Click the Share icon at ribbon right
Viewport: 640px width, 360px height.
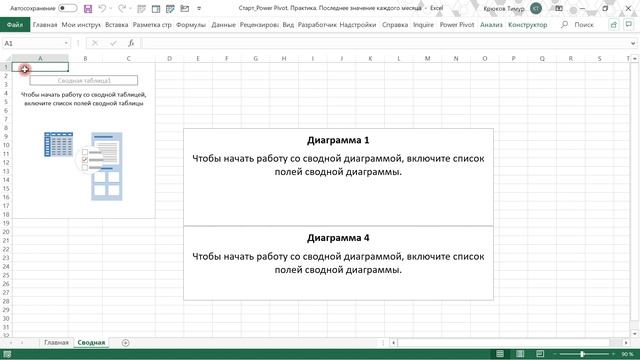(613, 24)
